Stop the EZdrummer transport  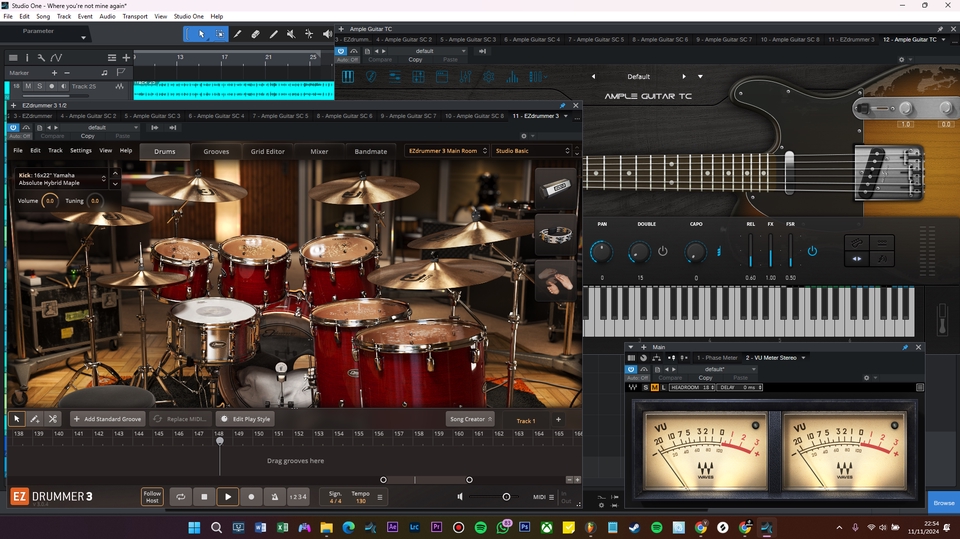204,497
